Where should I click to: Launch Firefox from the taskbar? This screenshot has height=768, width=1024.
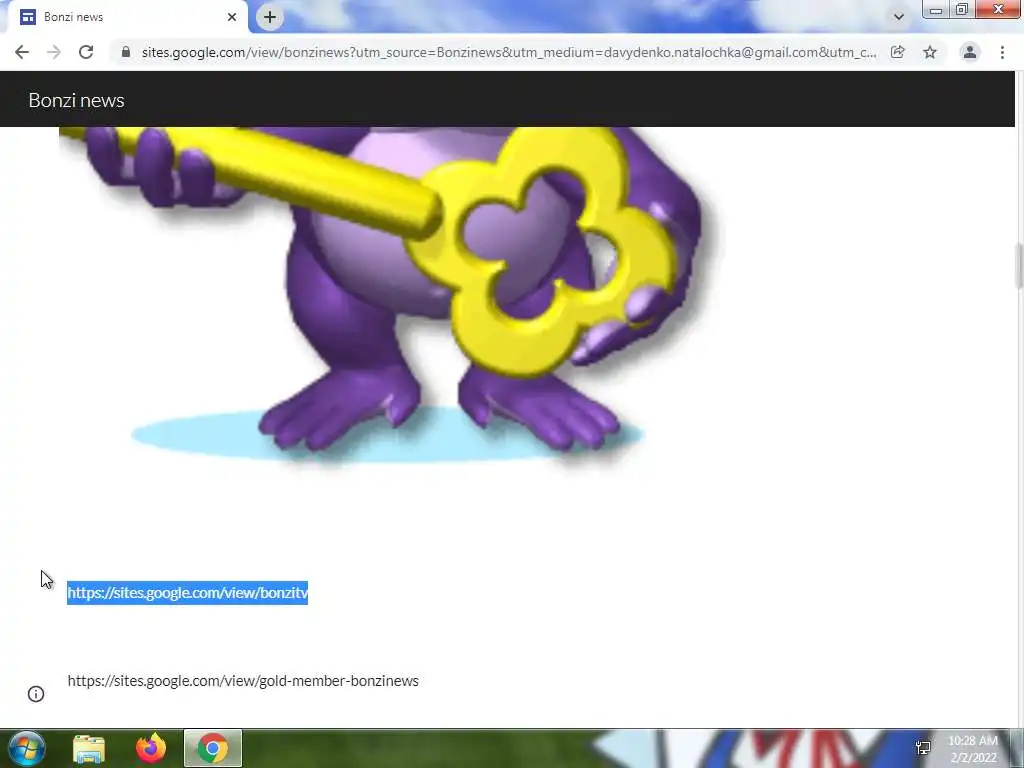tap(151, 748)
